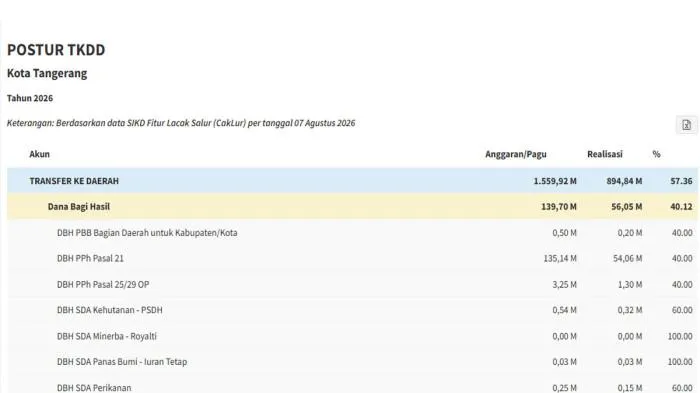Select DBH SDA Panas Bumi - Iuran Tetap
700x393 pixels.
pyautogui.click(x=121, y=362)
